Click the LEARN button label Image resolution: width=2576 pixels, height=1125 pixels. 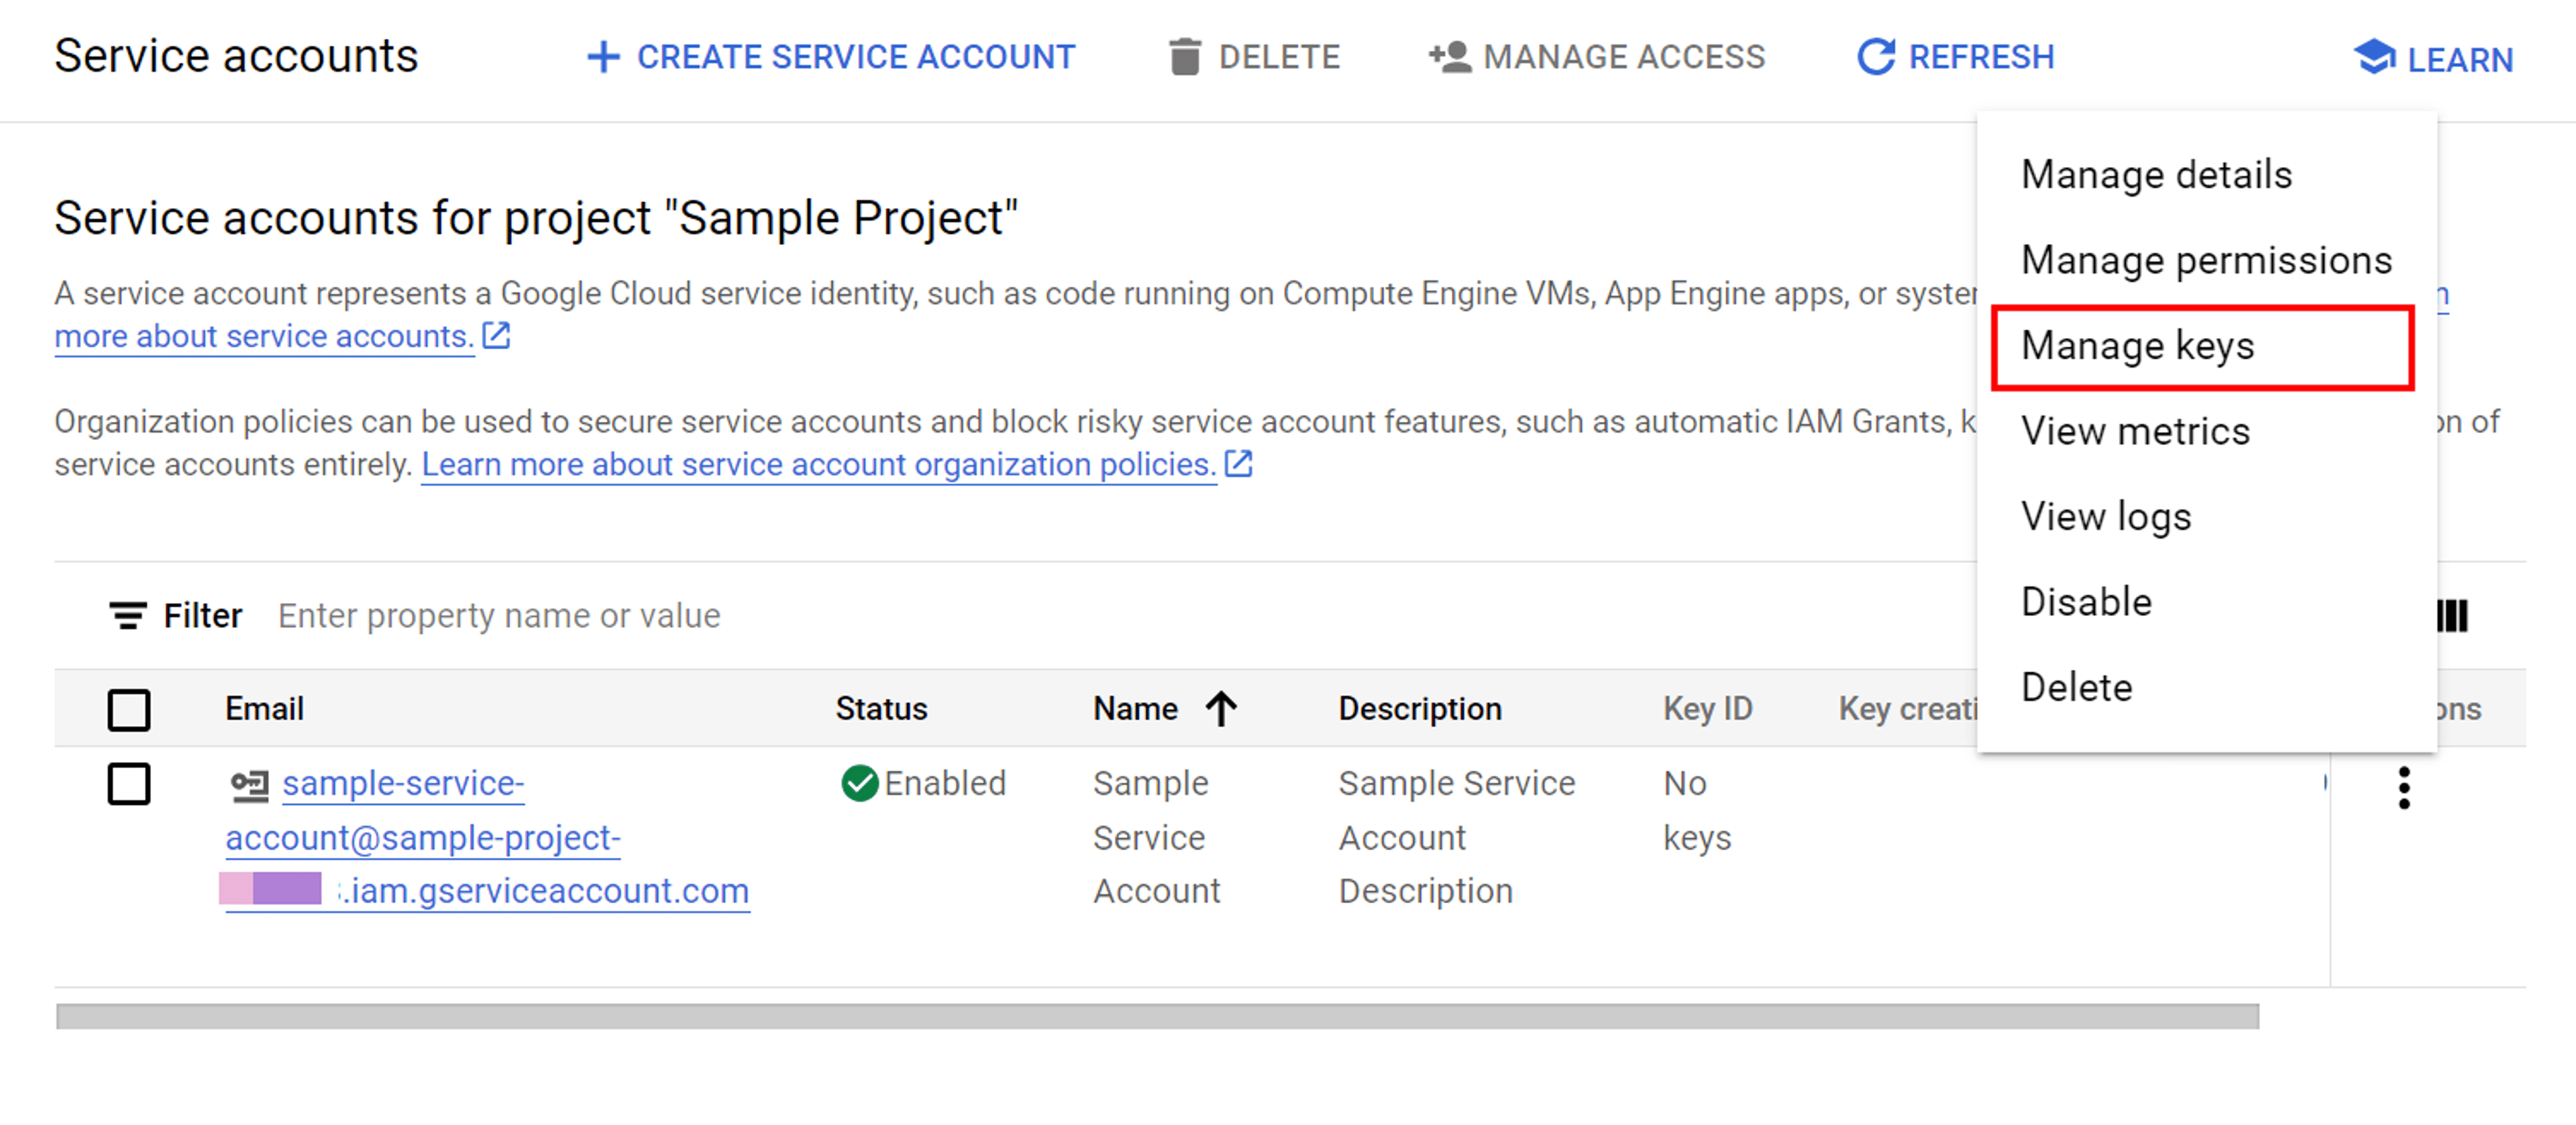[2460, 60]
